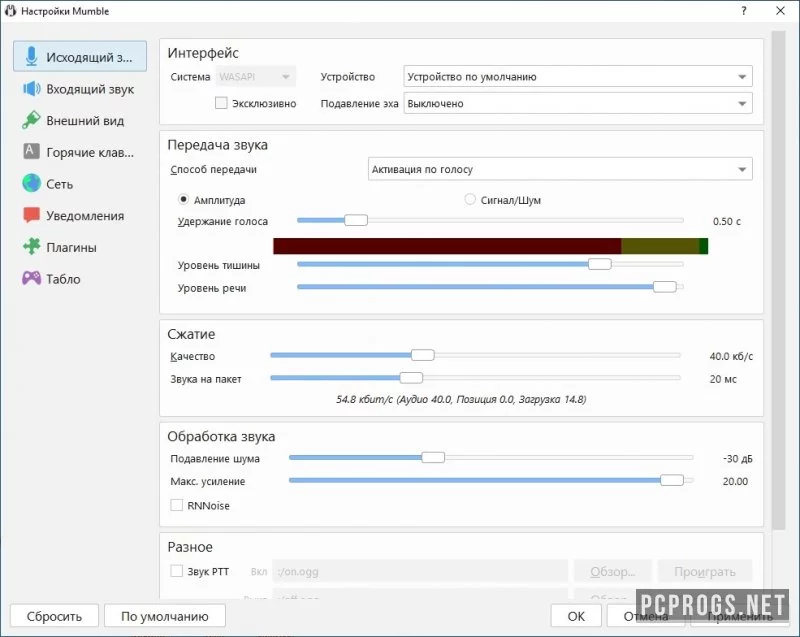
Task: Select the Амплитуда radio button
Action: click(x=183, y=199)
